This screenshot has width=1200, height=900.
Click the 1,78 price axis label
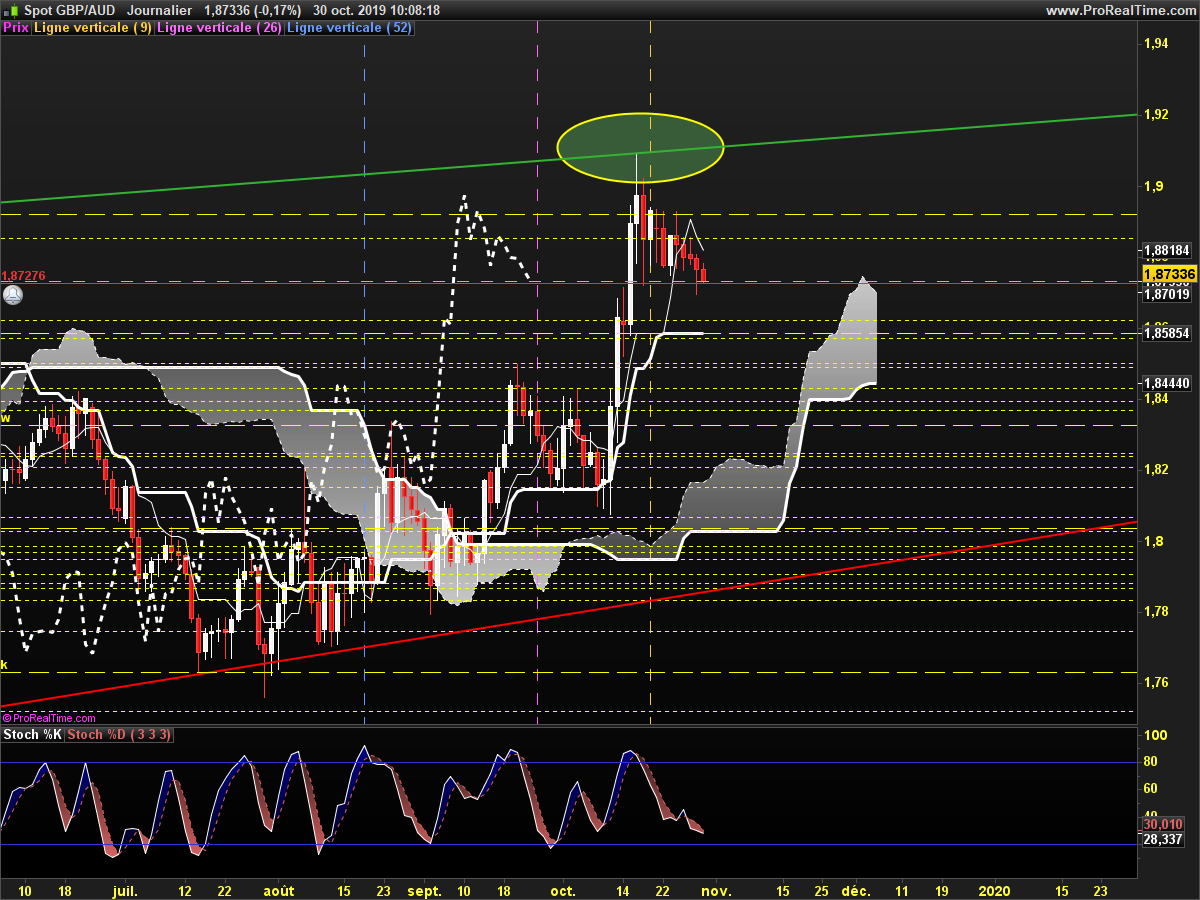1156,611
